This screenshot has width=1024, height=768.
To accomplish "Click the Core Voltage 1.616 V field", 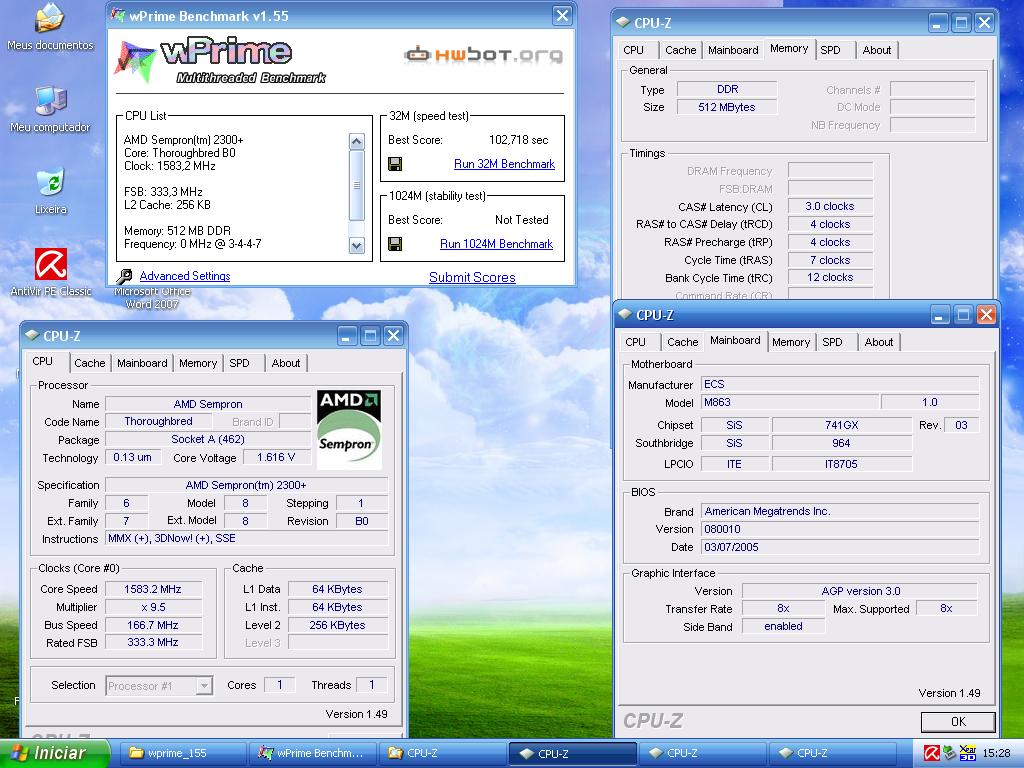I will point(276,457).
